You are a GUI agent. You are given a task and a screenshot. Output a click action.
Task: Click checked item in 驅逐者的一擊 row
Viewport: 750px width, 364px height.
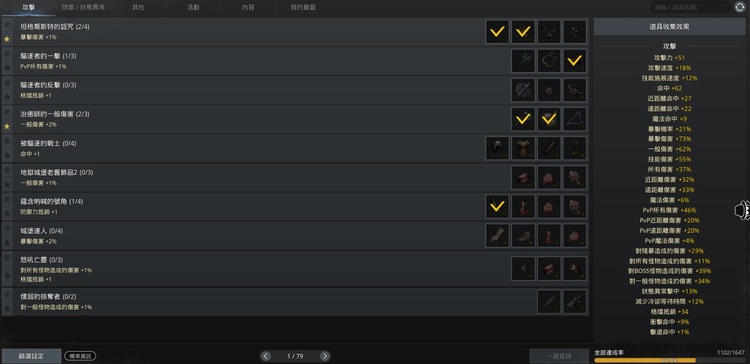[x=574, y=61]
